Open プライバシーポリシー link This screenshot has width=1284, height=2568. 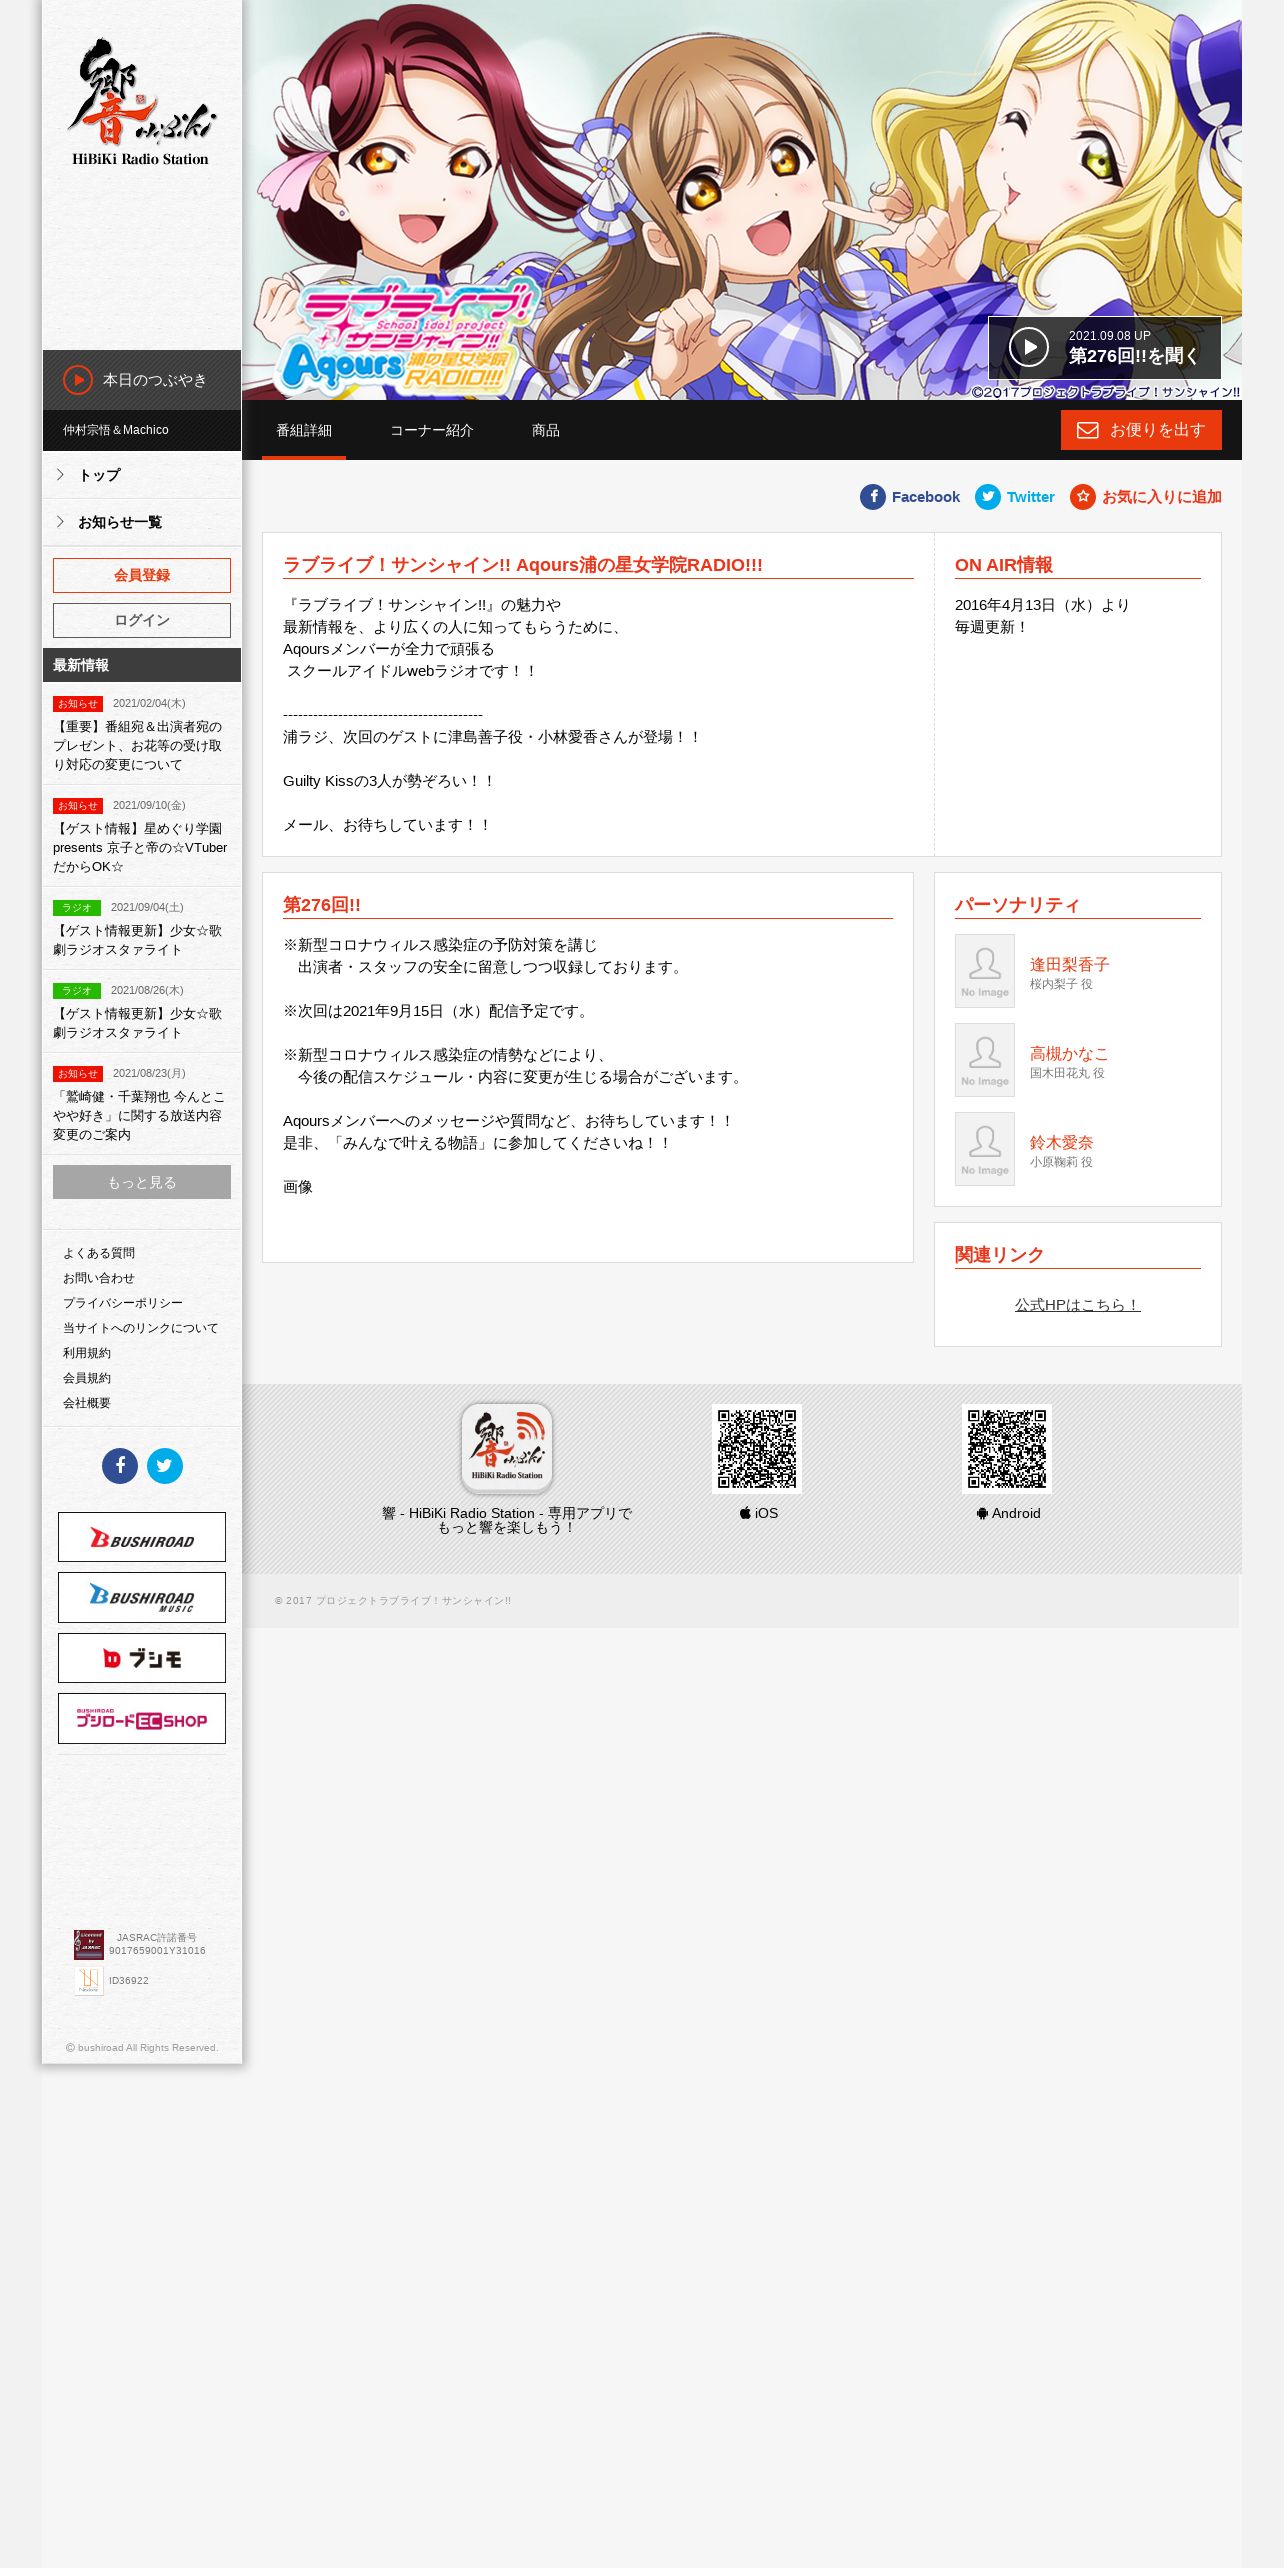pyautogui.click(x=123, y=1303)
